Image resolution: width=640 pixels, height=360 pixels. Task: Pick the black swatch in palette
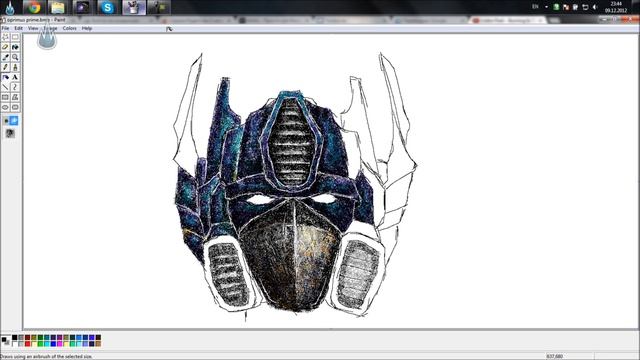pos(15,338)
